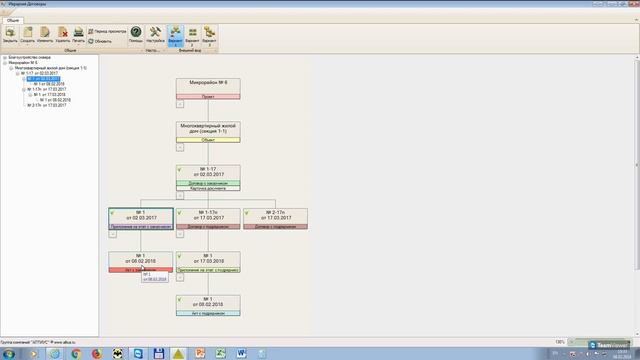Switch to the Общие ribbon tab
Viewport: 640px width, 360px height.
tap(13, 20)
